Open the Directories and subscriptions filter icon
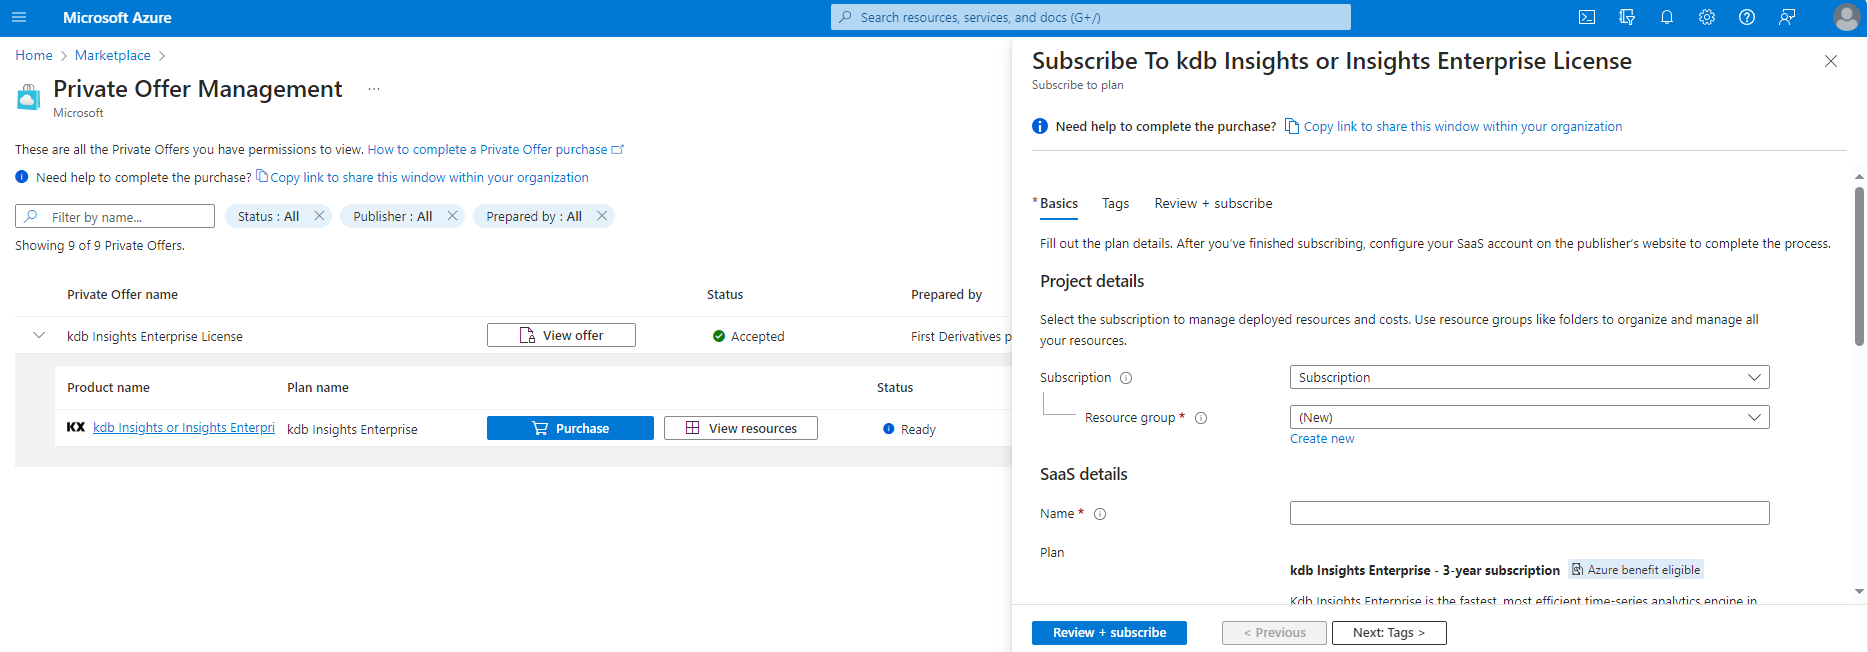1868x652 pixels. pyautogui.click(x=1627, y=17)
